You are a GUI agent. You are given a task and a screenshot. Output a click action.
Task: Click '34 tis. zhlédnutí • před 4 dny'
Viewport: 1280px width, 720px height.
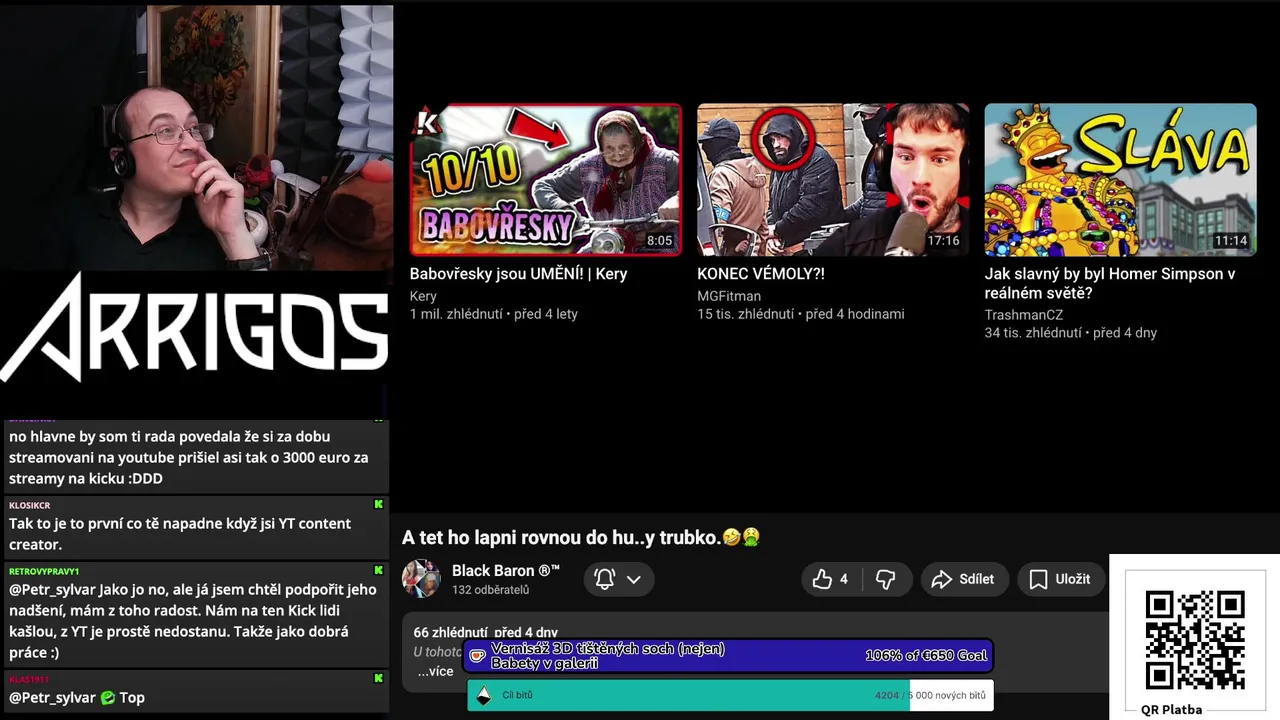1071,333
